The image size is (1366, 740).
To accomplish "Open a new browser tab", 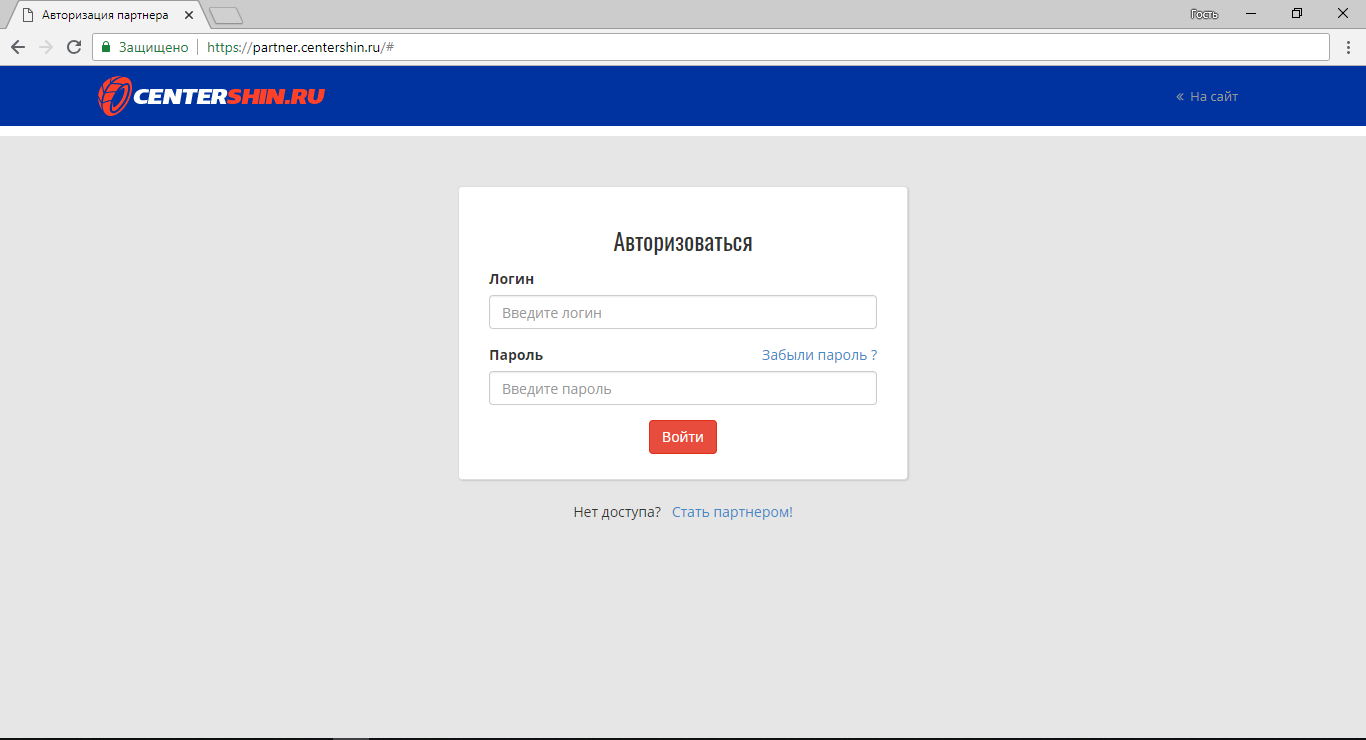I will tap(226, 15).
